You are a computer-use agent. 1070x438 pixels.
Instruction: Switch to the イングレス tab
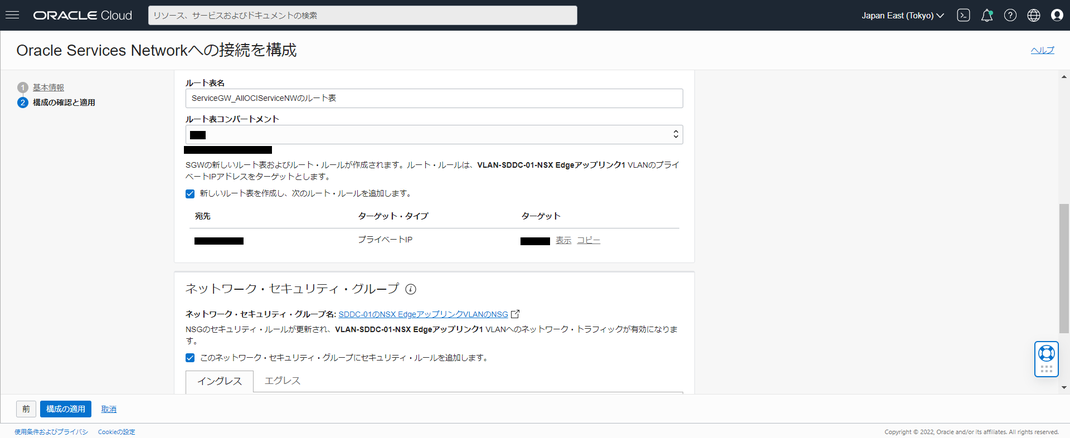click(220, 381)
